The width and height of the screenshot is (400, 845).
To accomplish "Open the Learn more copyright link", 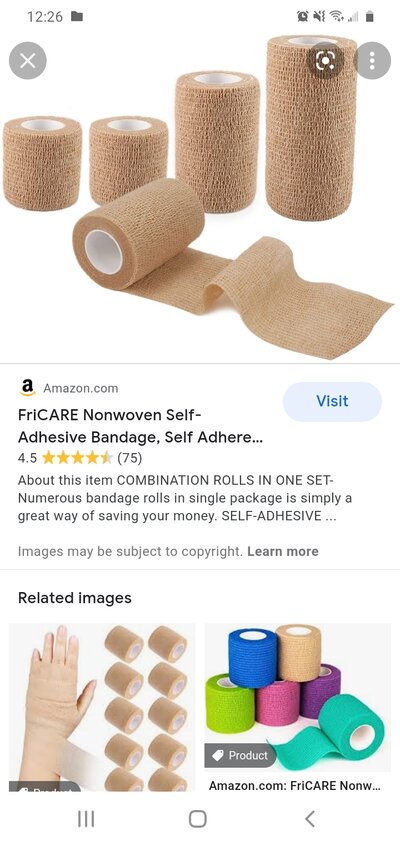I will tap(282, 551).
